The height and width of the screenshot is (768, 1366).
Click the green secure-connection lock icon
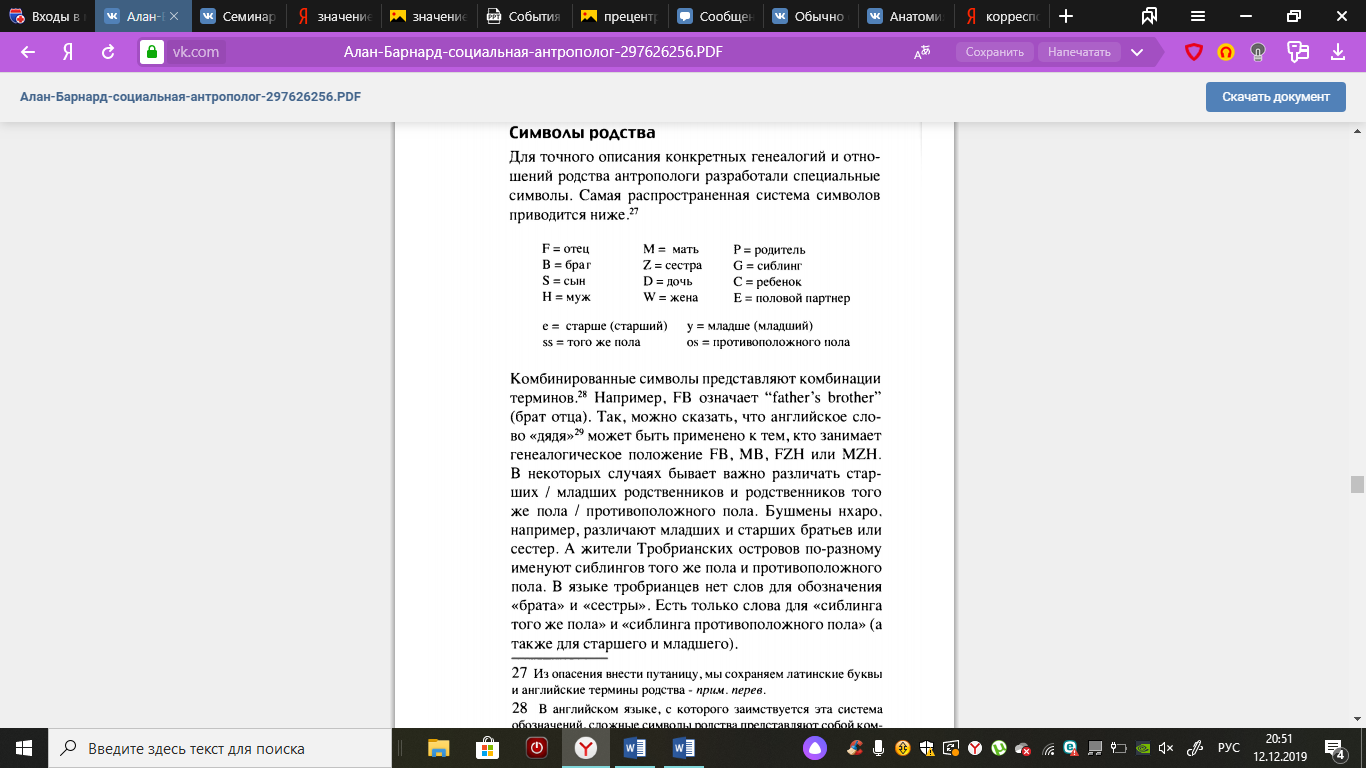point(152,52)
